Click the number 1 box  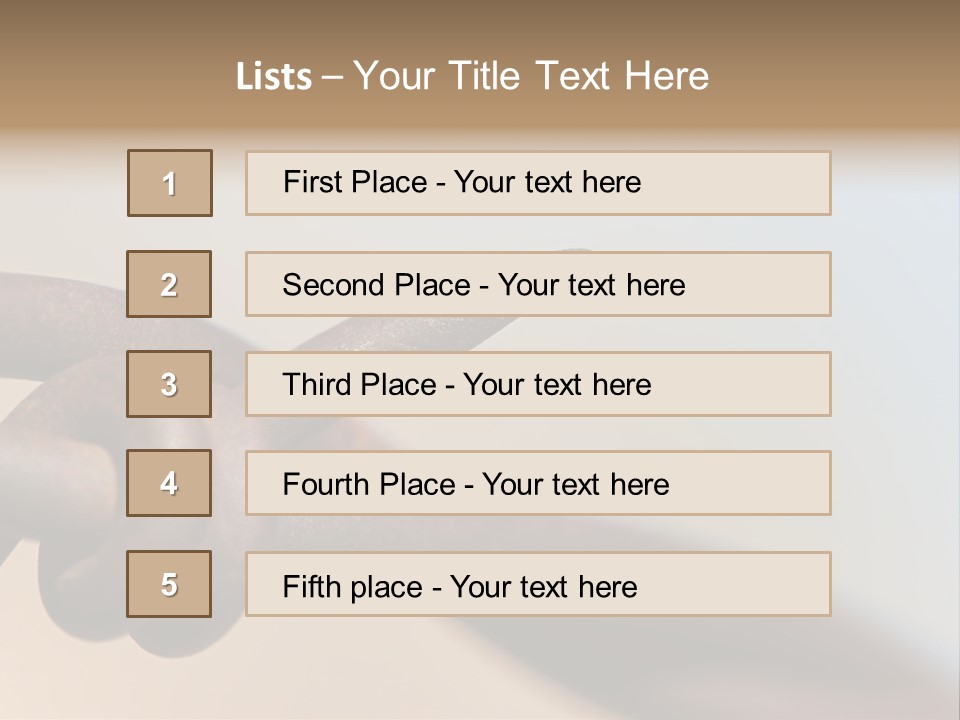coord(170,183)
